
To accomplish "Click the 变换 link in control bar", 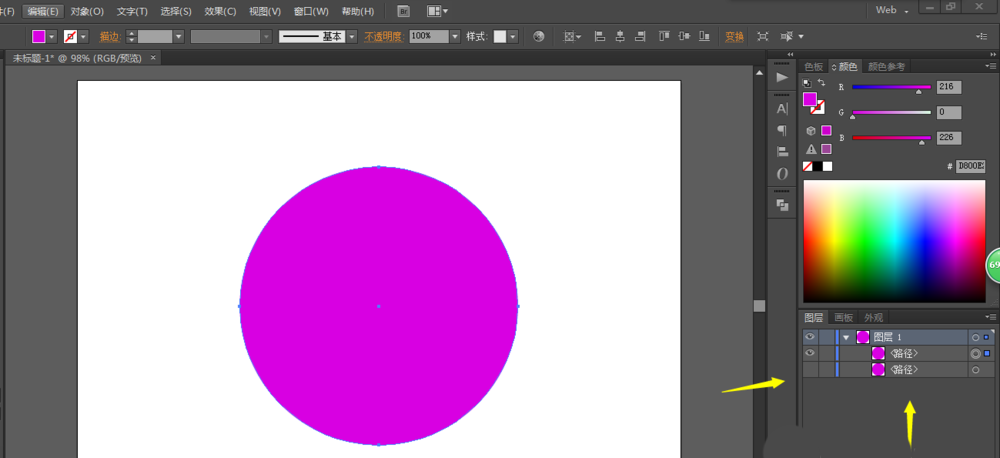I will (734, 36).
